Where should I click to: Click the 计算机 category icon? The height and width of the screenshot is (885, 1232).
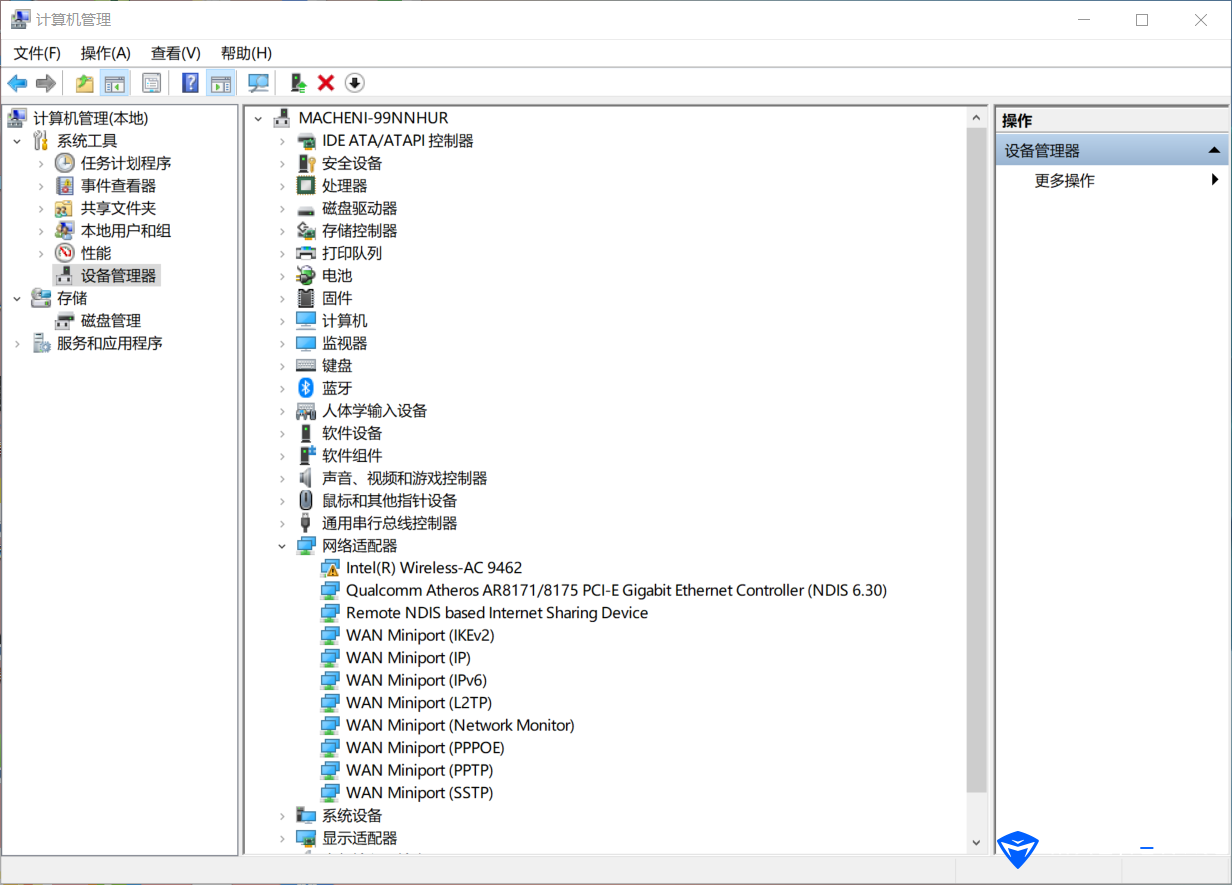tap(306, 321)
